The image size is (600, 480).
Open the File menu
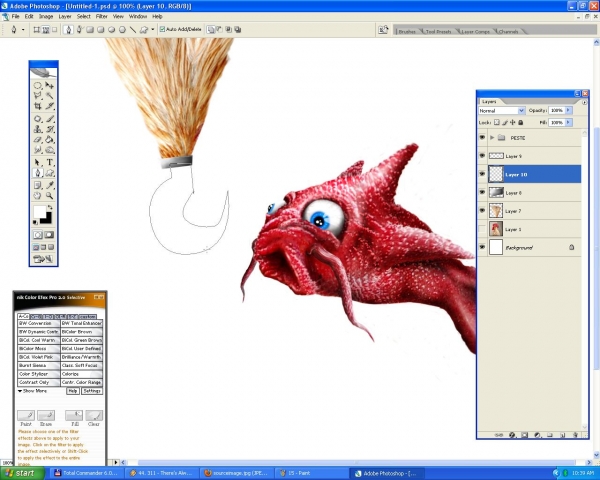(15, 16)
